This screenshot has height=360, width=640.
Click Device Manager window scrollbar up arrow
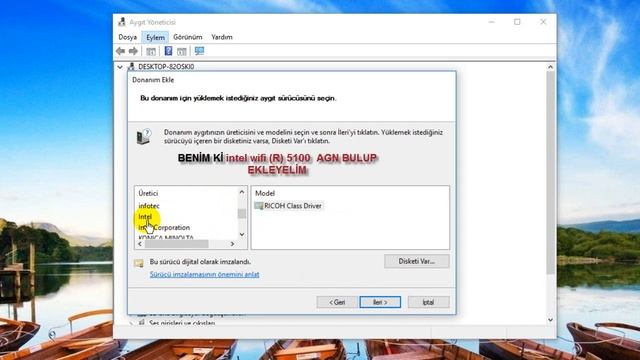click(550, 67)
